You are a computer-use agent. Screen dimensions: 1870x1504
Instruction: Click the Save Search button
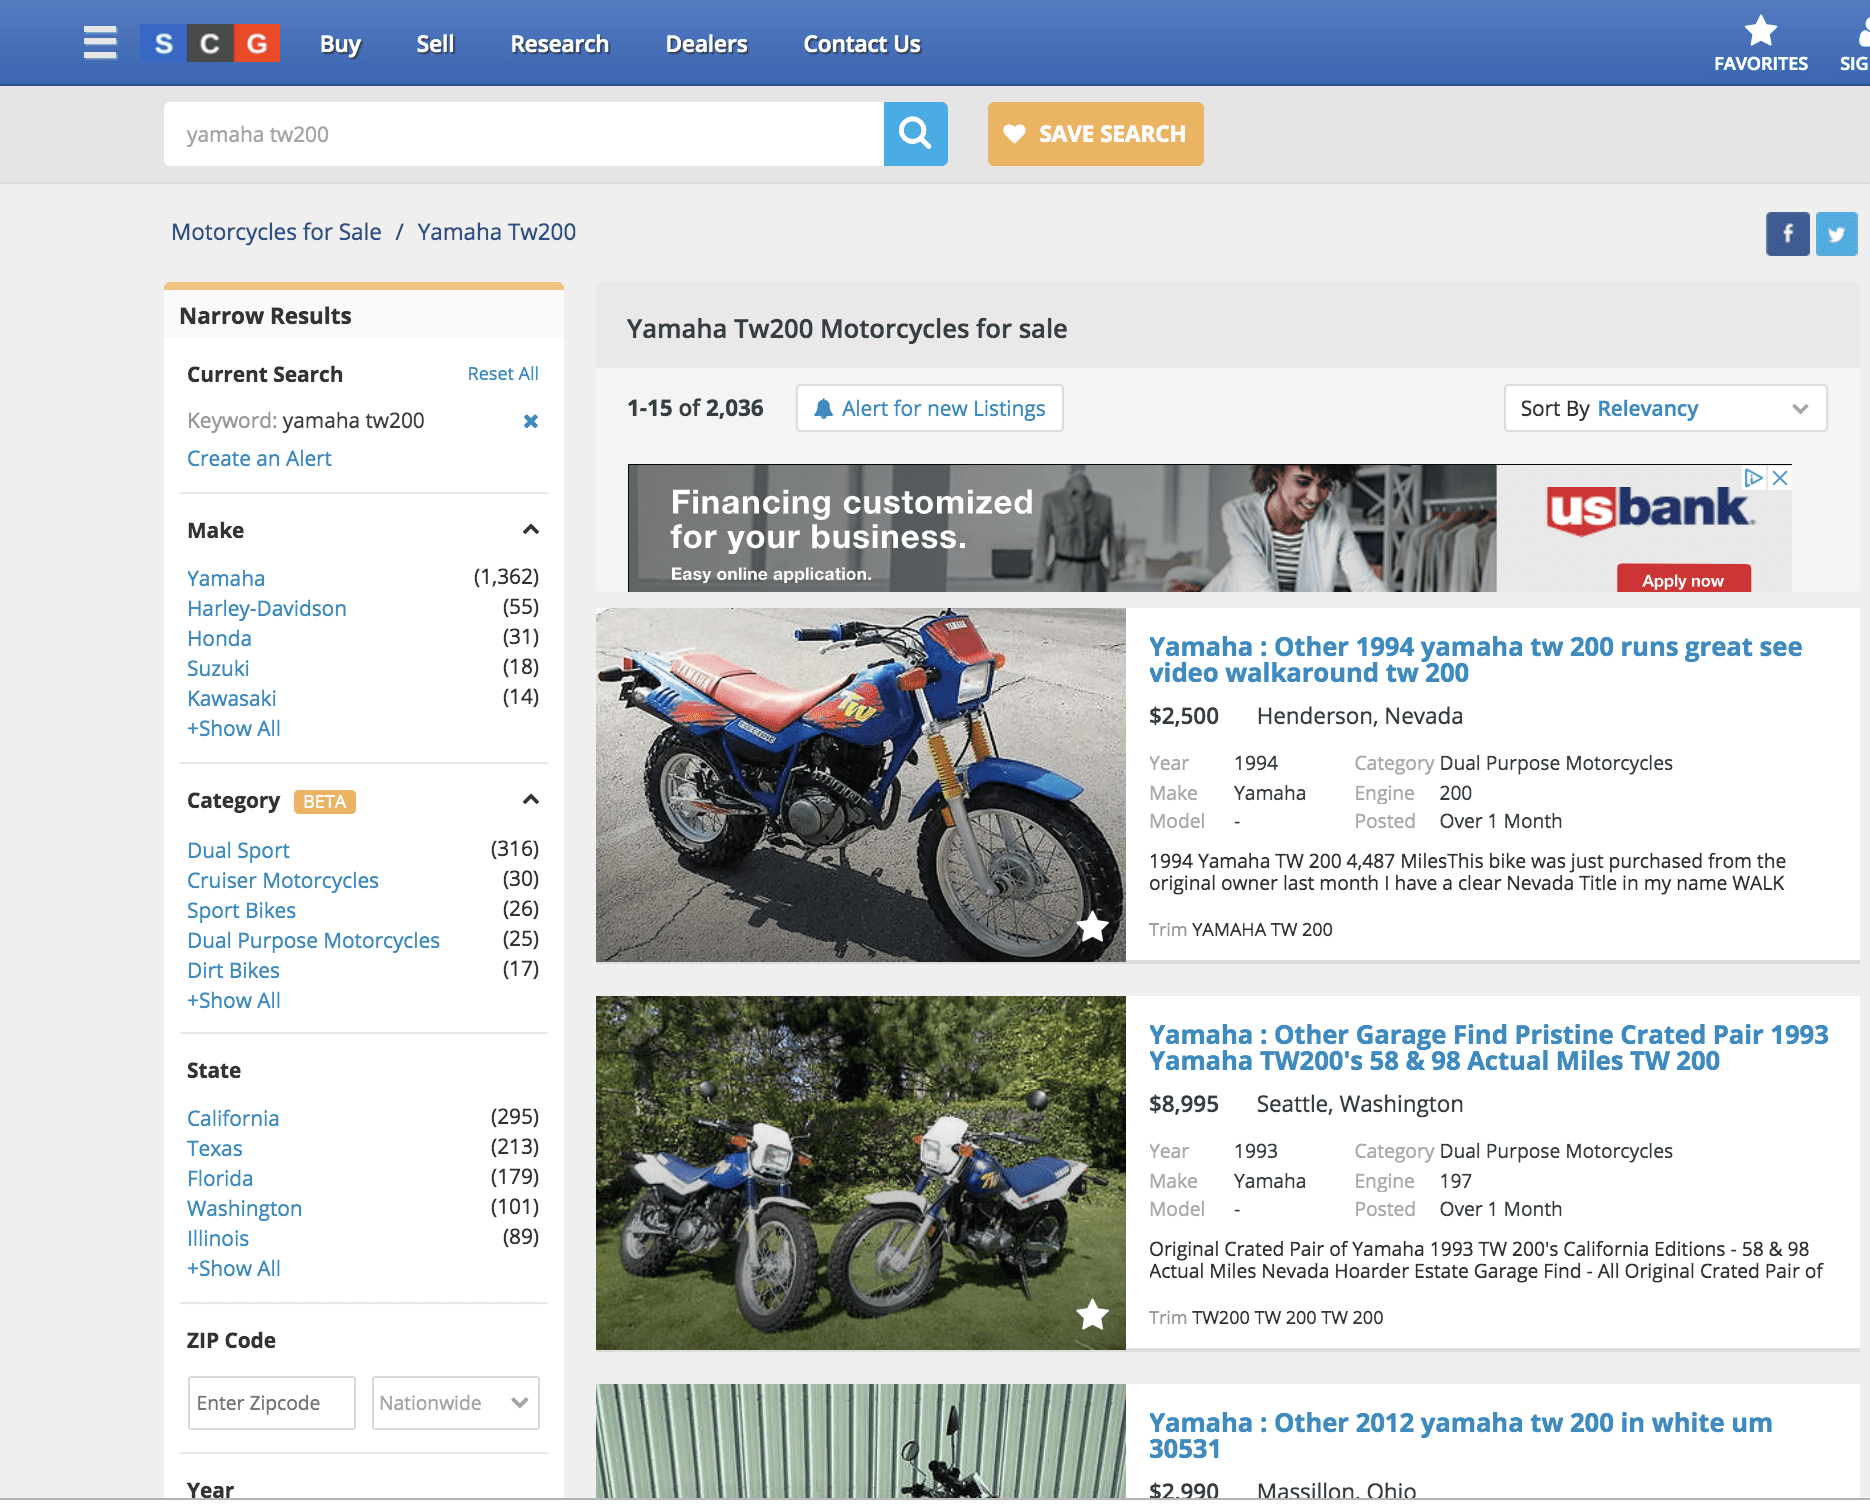(1095, 133)
